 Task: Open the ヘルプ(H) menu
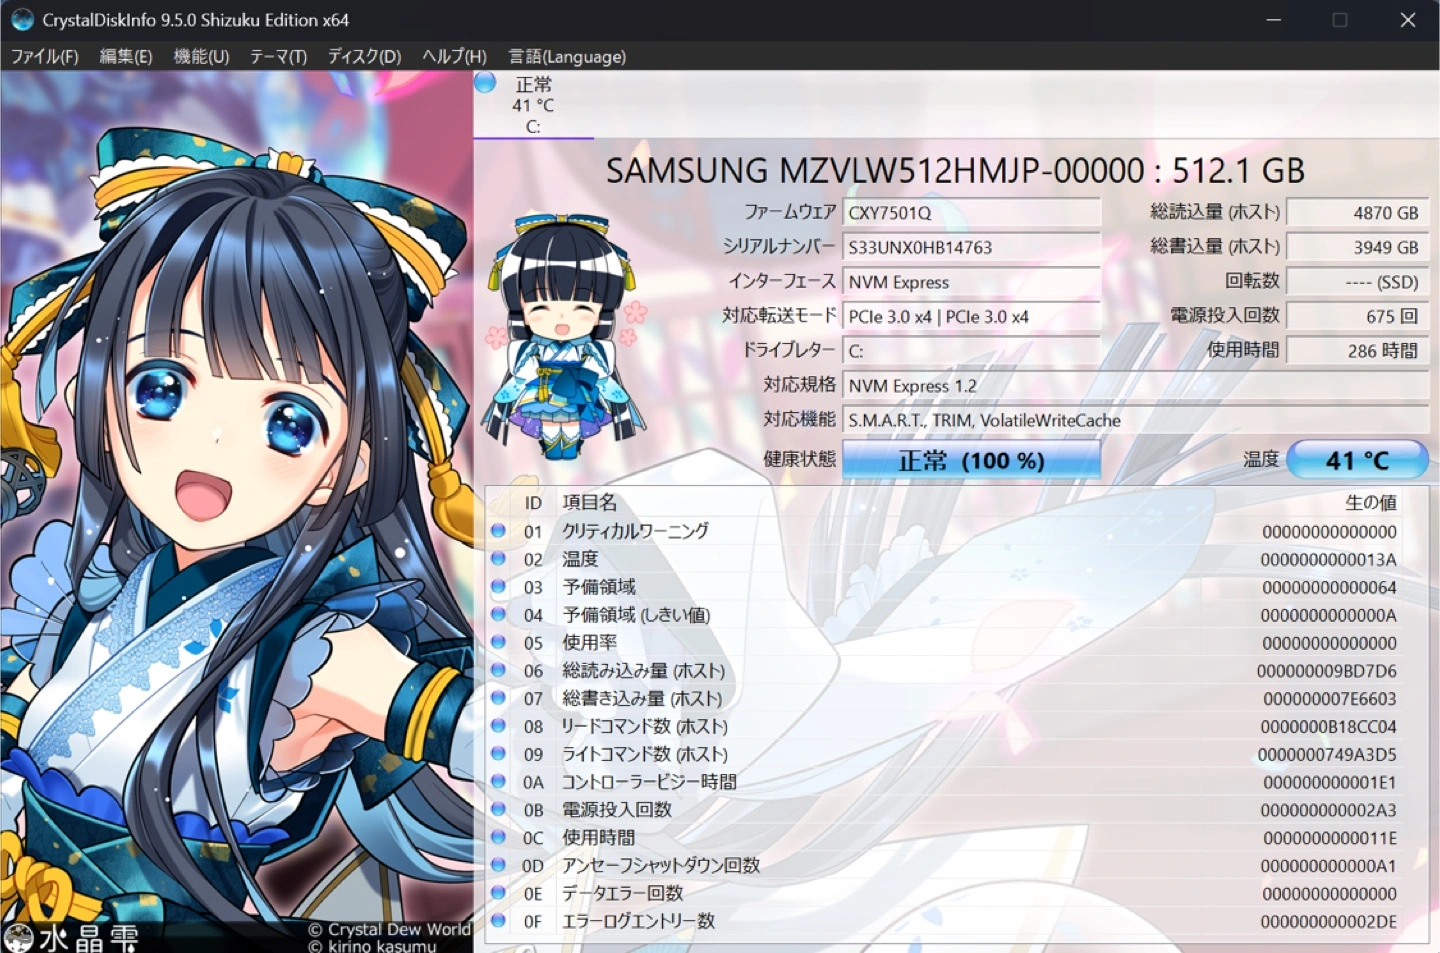pos(454,56)
